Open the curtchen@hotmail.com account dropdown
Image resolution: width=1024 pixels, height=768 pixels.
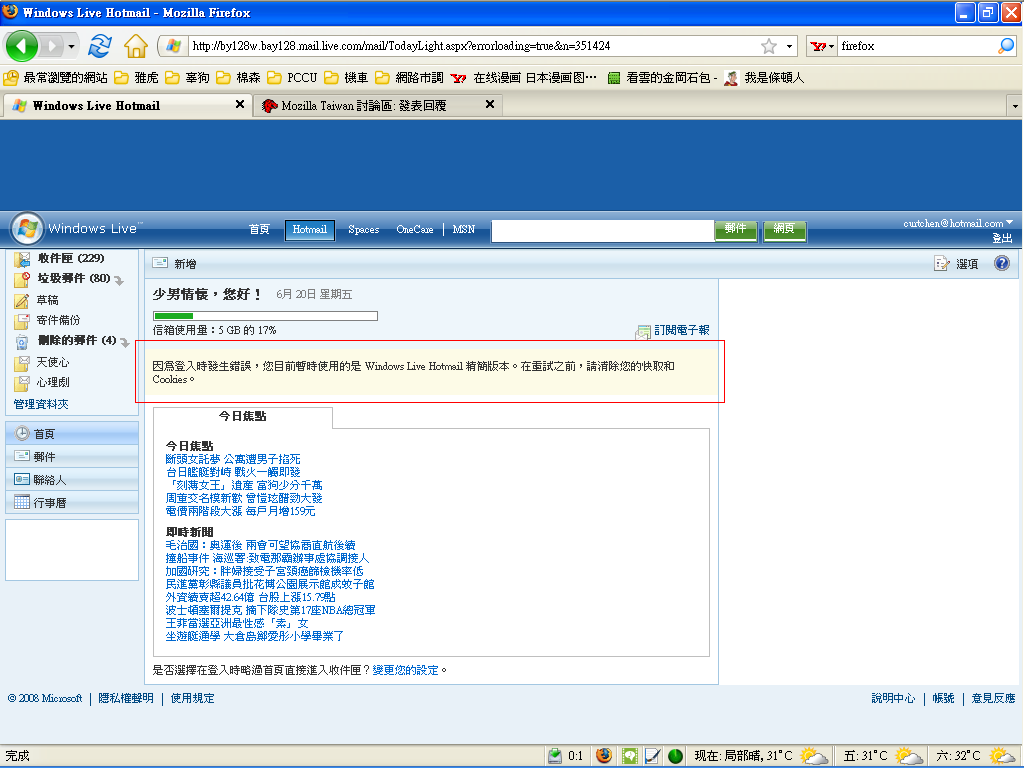click(958, 223)
